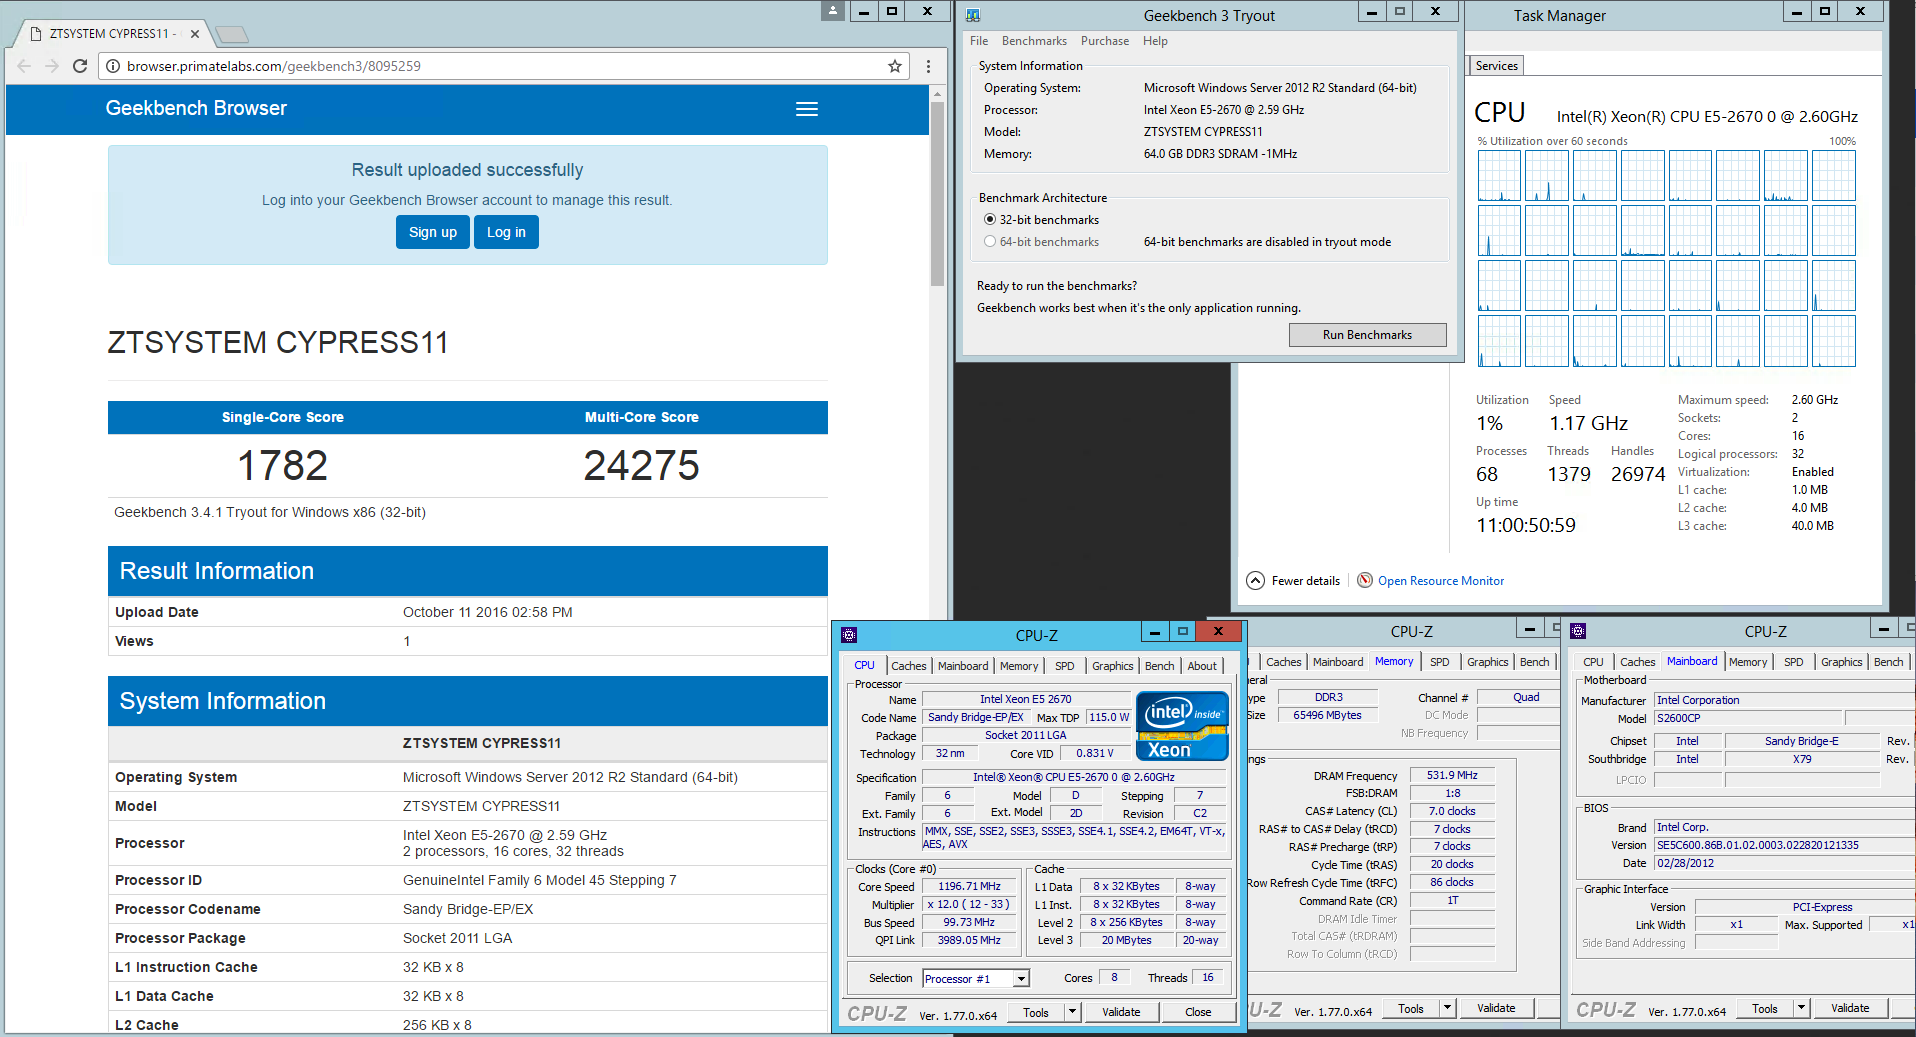Click the Intel Xeon inside logo
Viewport: 1916px width, 1037px height.
pyautogui.click(x=1182, y=726)
